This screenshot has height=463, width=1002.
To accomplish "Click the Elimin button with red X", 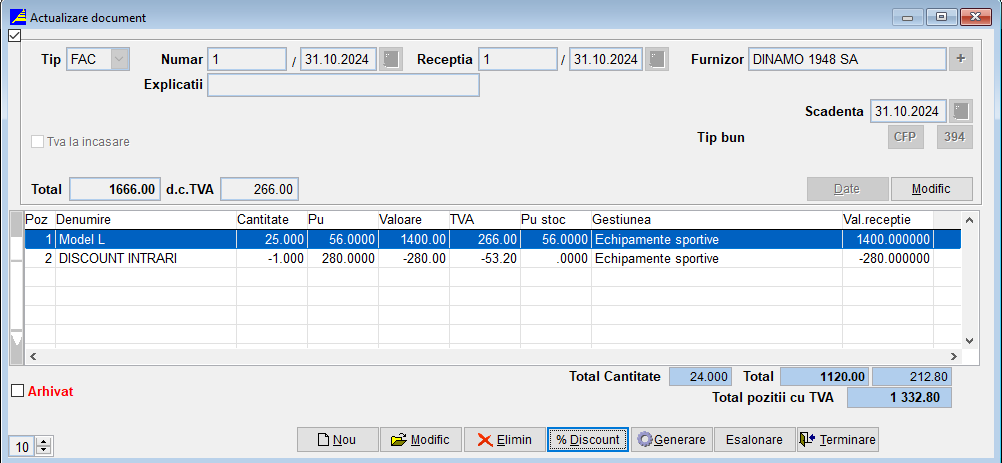I will tap(505, 440).
